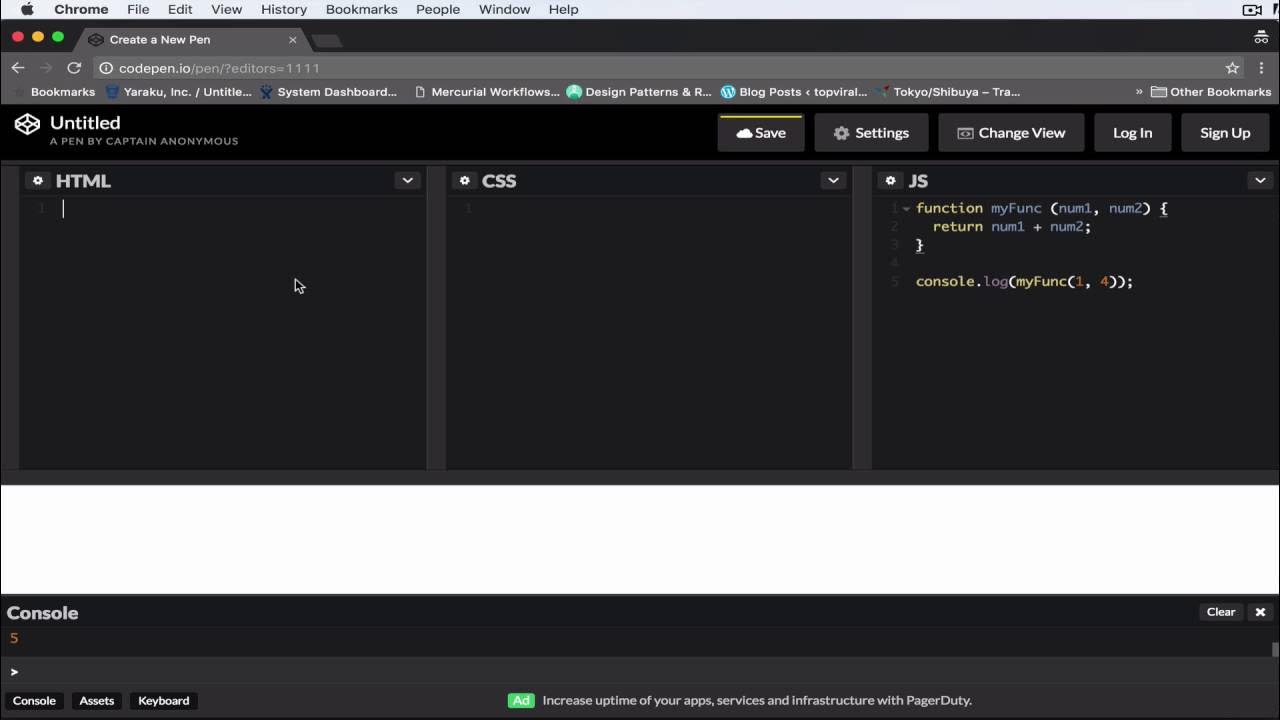
Task: Close the Console panel
Action: (1260, 612)
